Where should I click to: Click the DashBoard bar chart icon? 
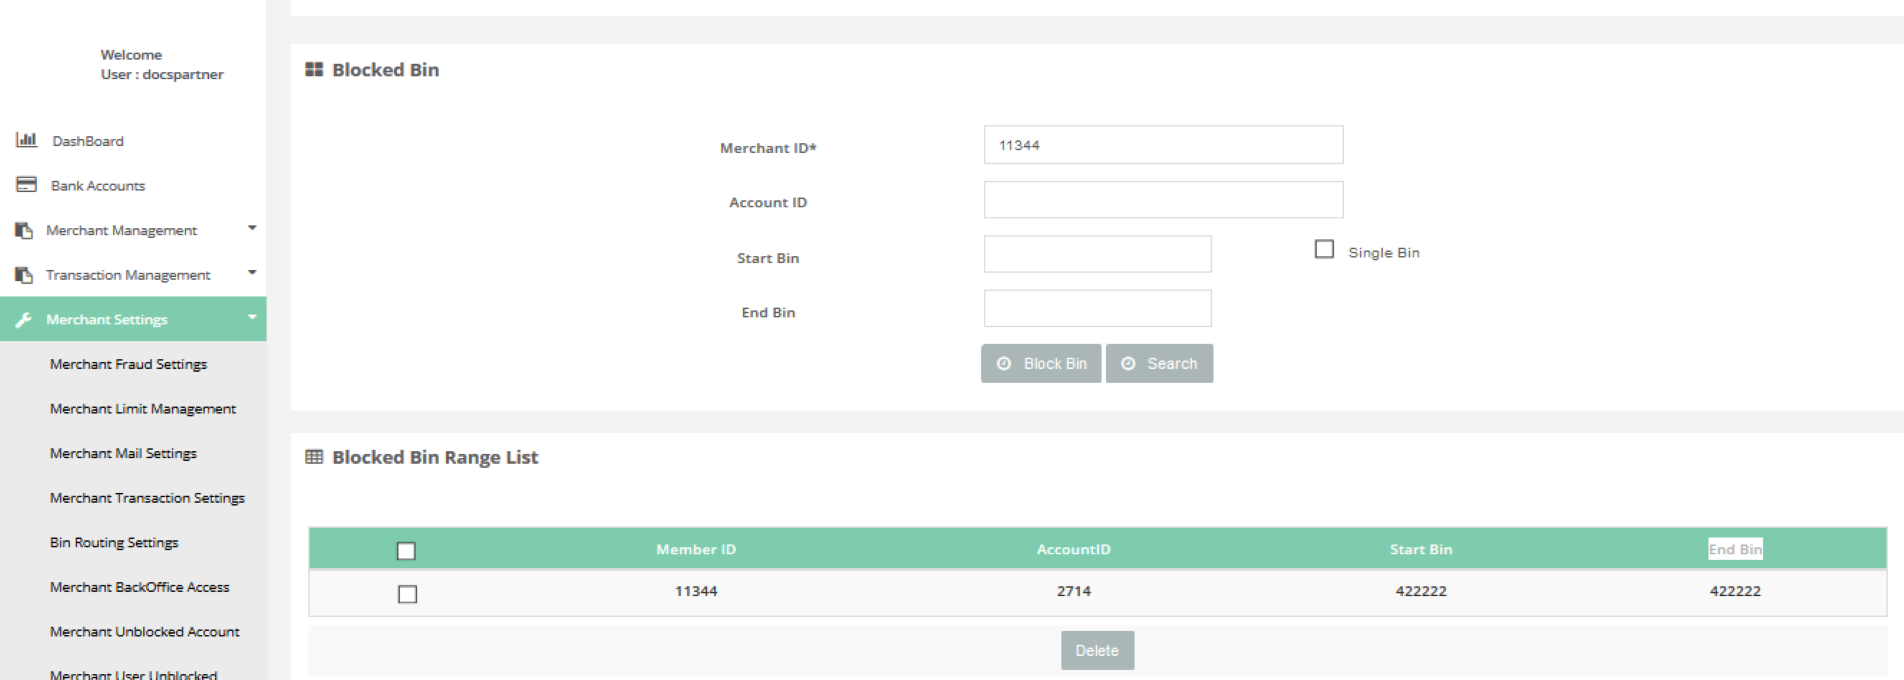(26, 140)
